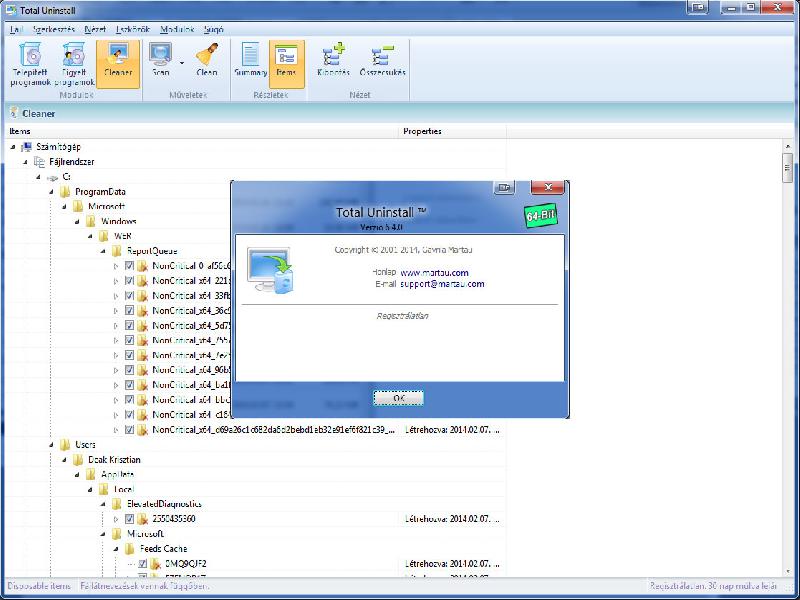800x600 pixels.
Task: Open the Figyelt programok module
Action: 74,65
